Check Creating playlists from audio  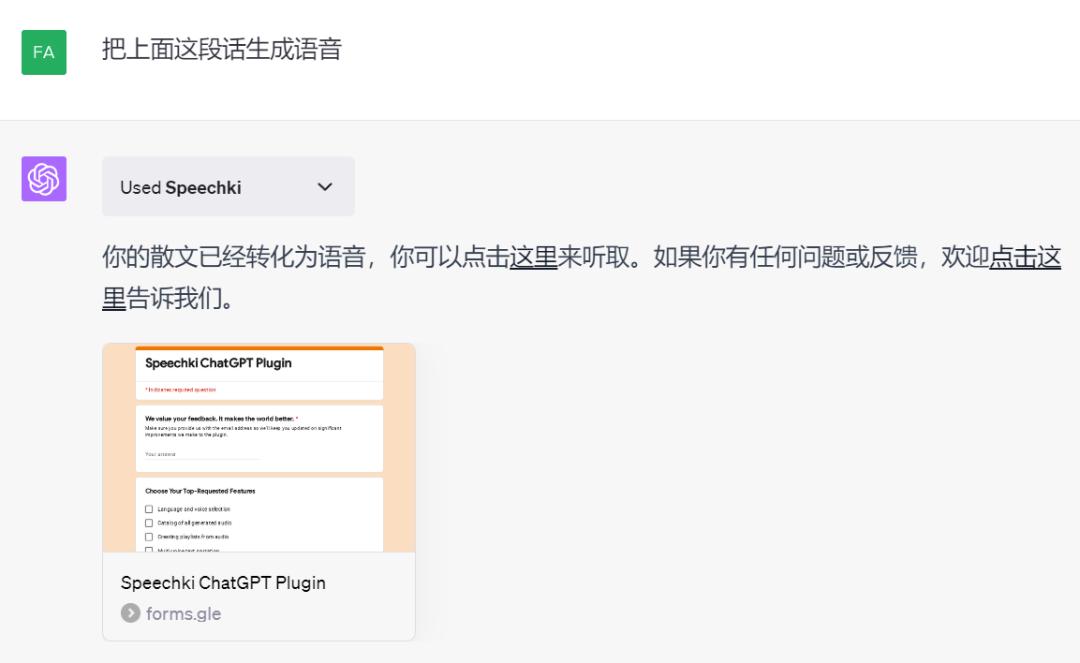(148, 537)
